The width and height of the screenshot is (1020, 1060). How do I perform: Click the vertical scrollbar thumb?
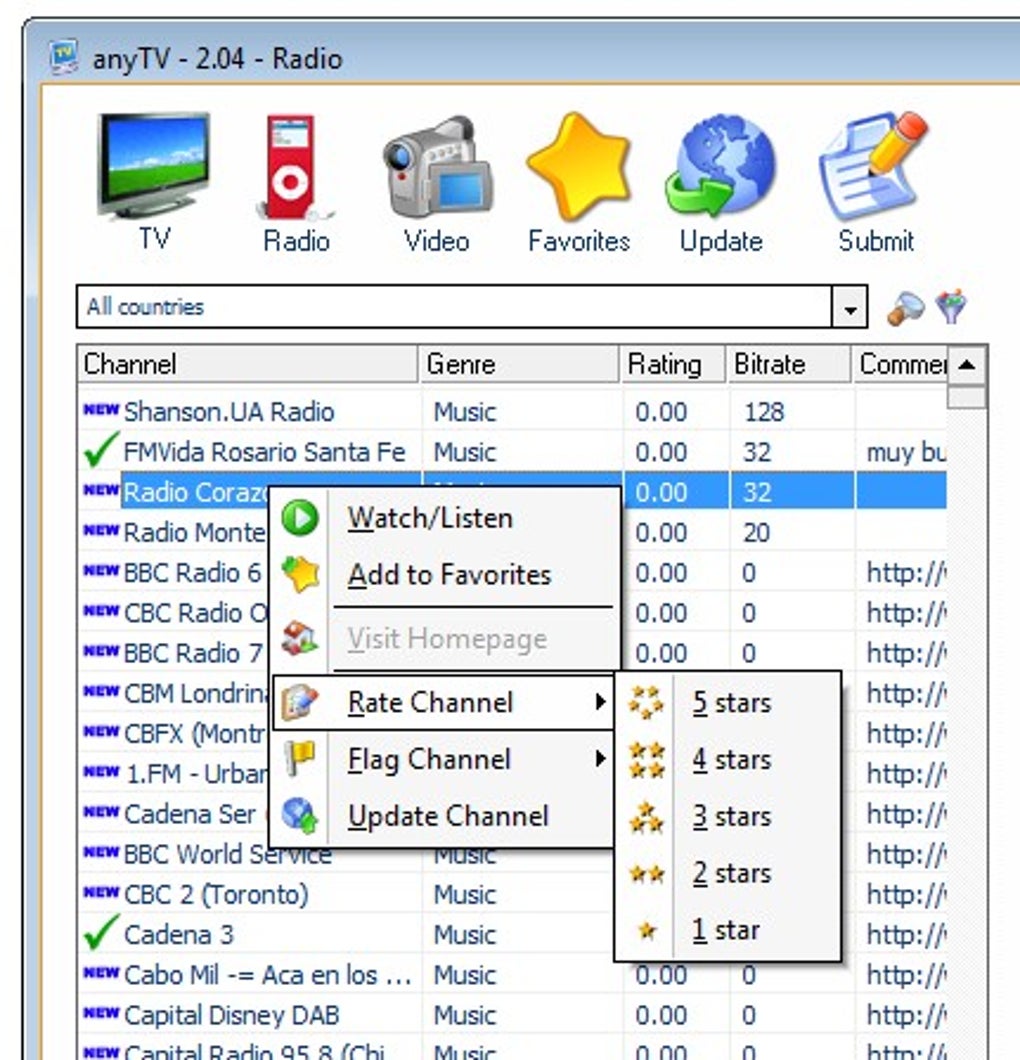point(967,397)
